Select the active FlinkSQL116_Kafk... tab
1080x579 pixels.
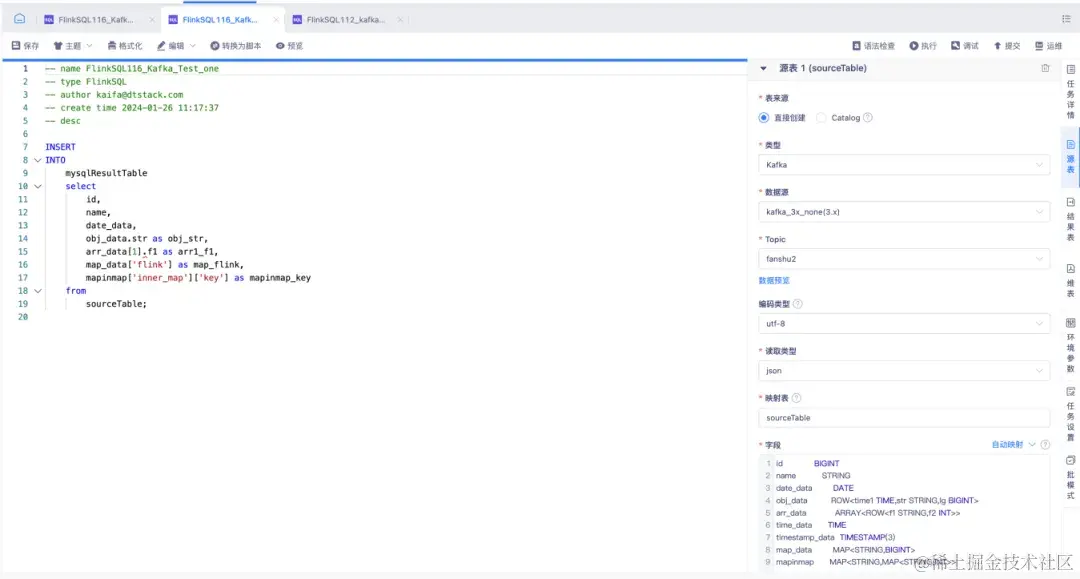click(220, 19)
